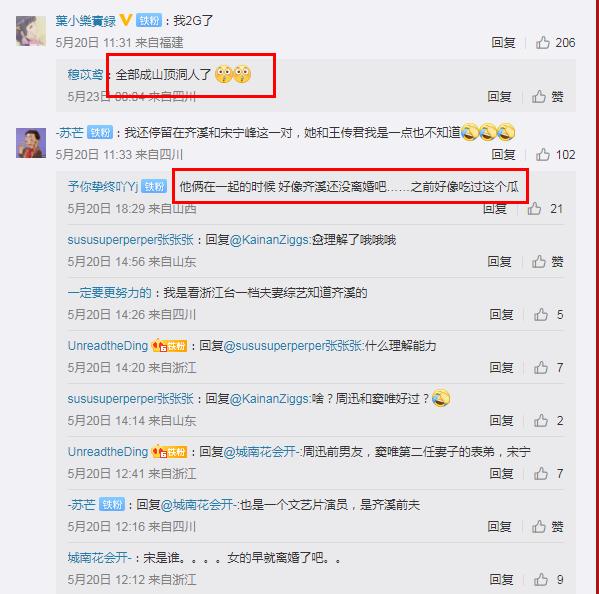Reply to the 14:56 山东 comment
Viewport: 599px width, 594px height.
[x=499, y=262]
